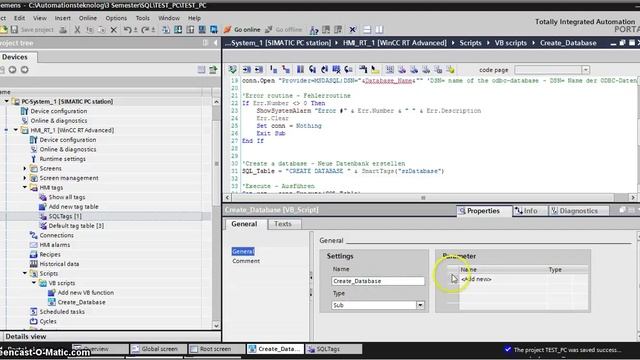Switch to the Diagnostics tab
Screen dimensions: 640x360
point(578,211)
